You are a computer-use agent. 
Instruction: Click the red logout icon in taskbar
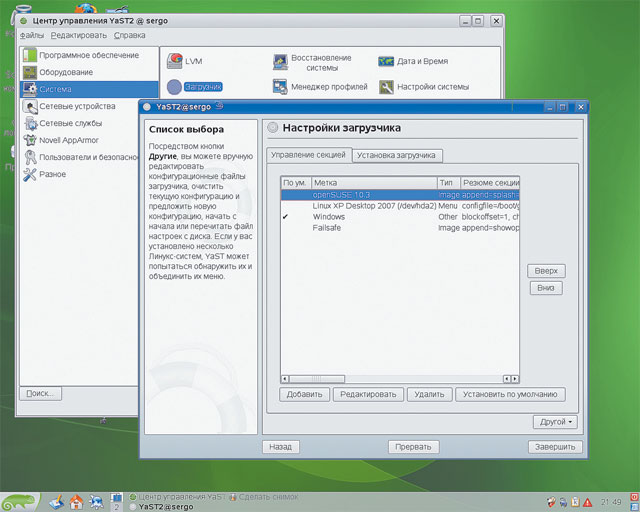click(x=635, y=497)
